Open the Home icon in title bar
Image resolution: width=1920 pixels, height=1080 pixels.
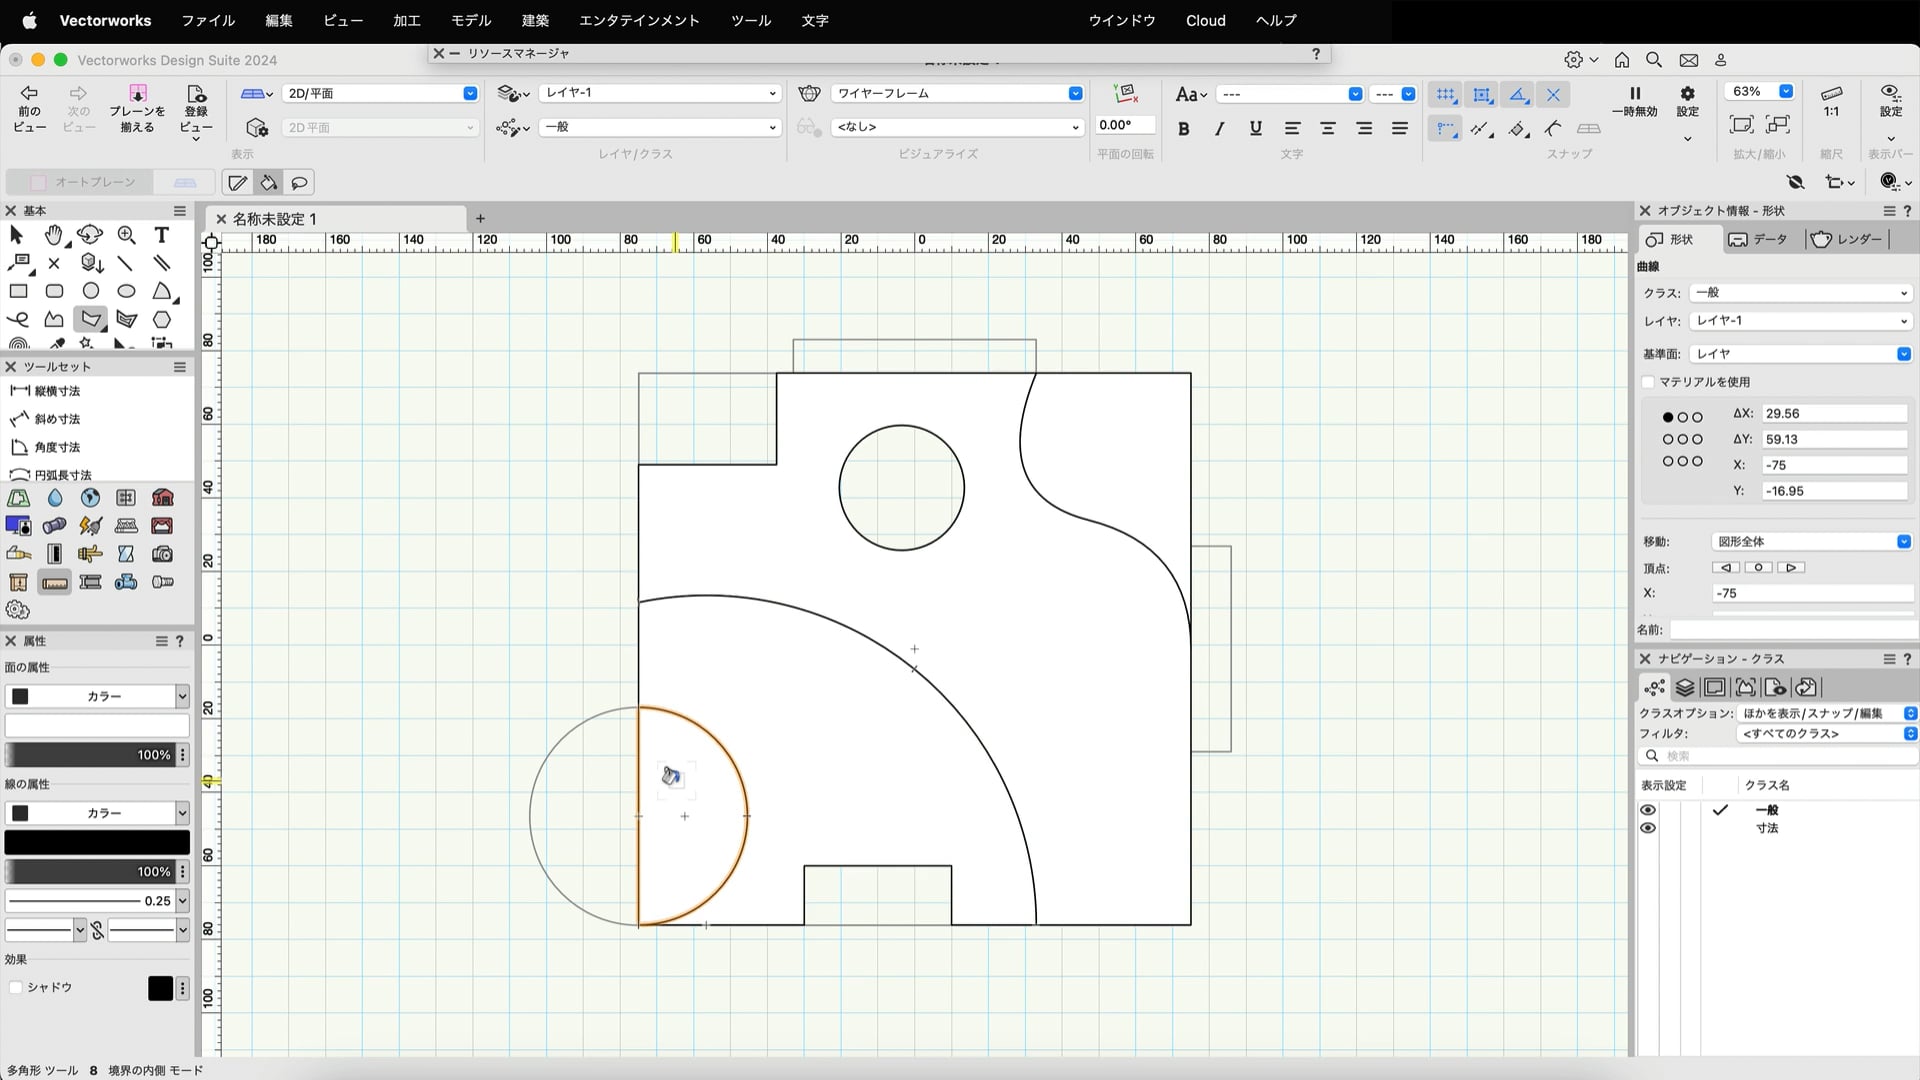coord(1622,60)
